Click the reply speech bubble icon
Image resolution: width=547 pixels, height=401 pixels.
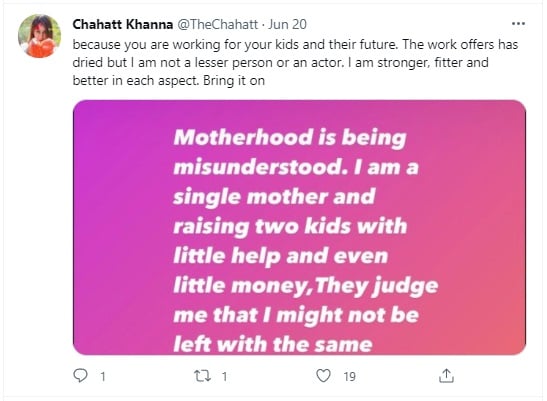coord(80,376)
